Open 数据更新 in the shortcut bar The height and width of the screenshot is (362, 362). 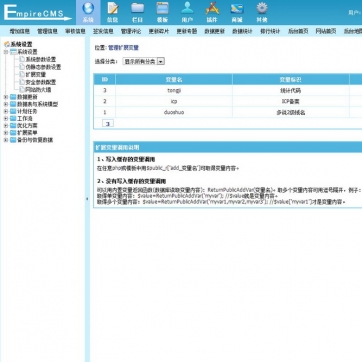click(215, 31)
